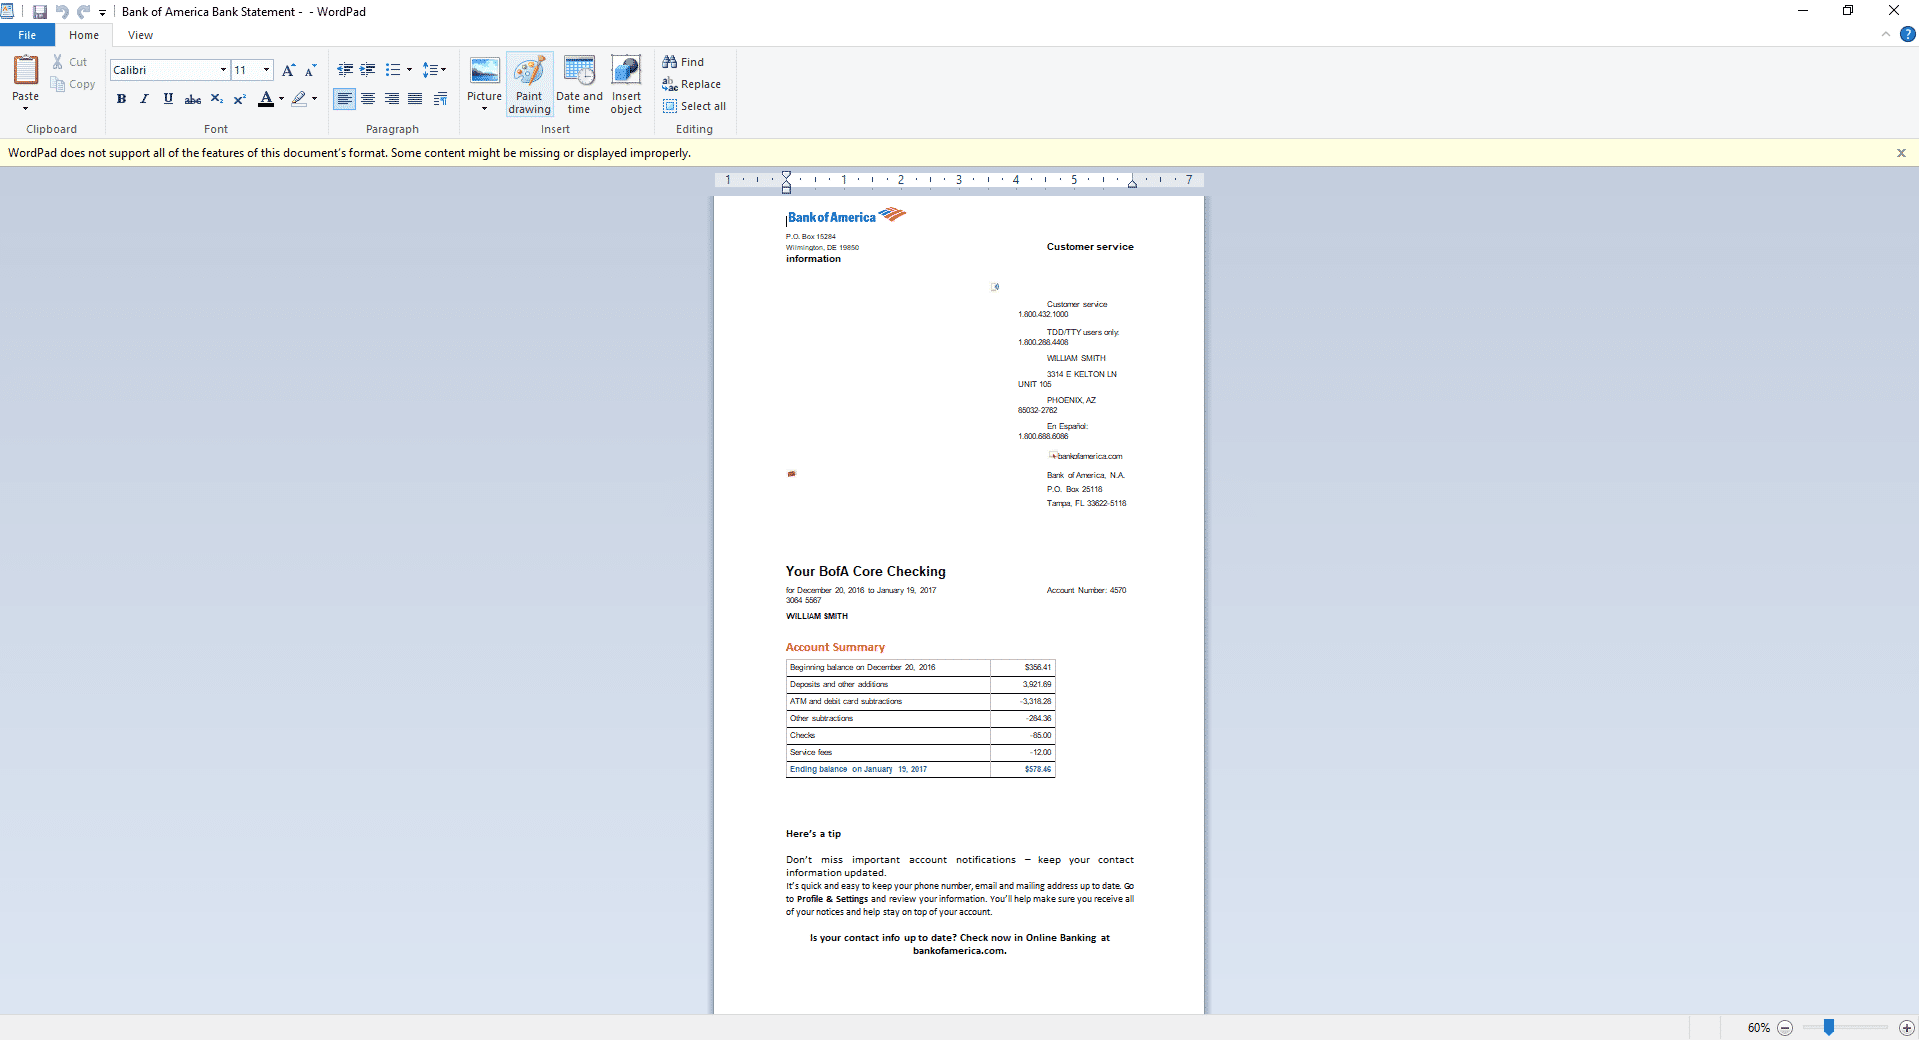Toggle superscript formatting
The image size is (1919, 1040).
[x=240, y=99]
